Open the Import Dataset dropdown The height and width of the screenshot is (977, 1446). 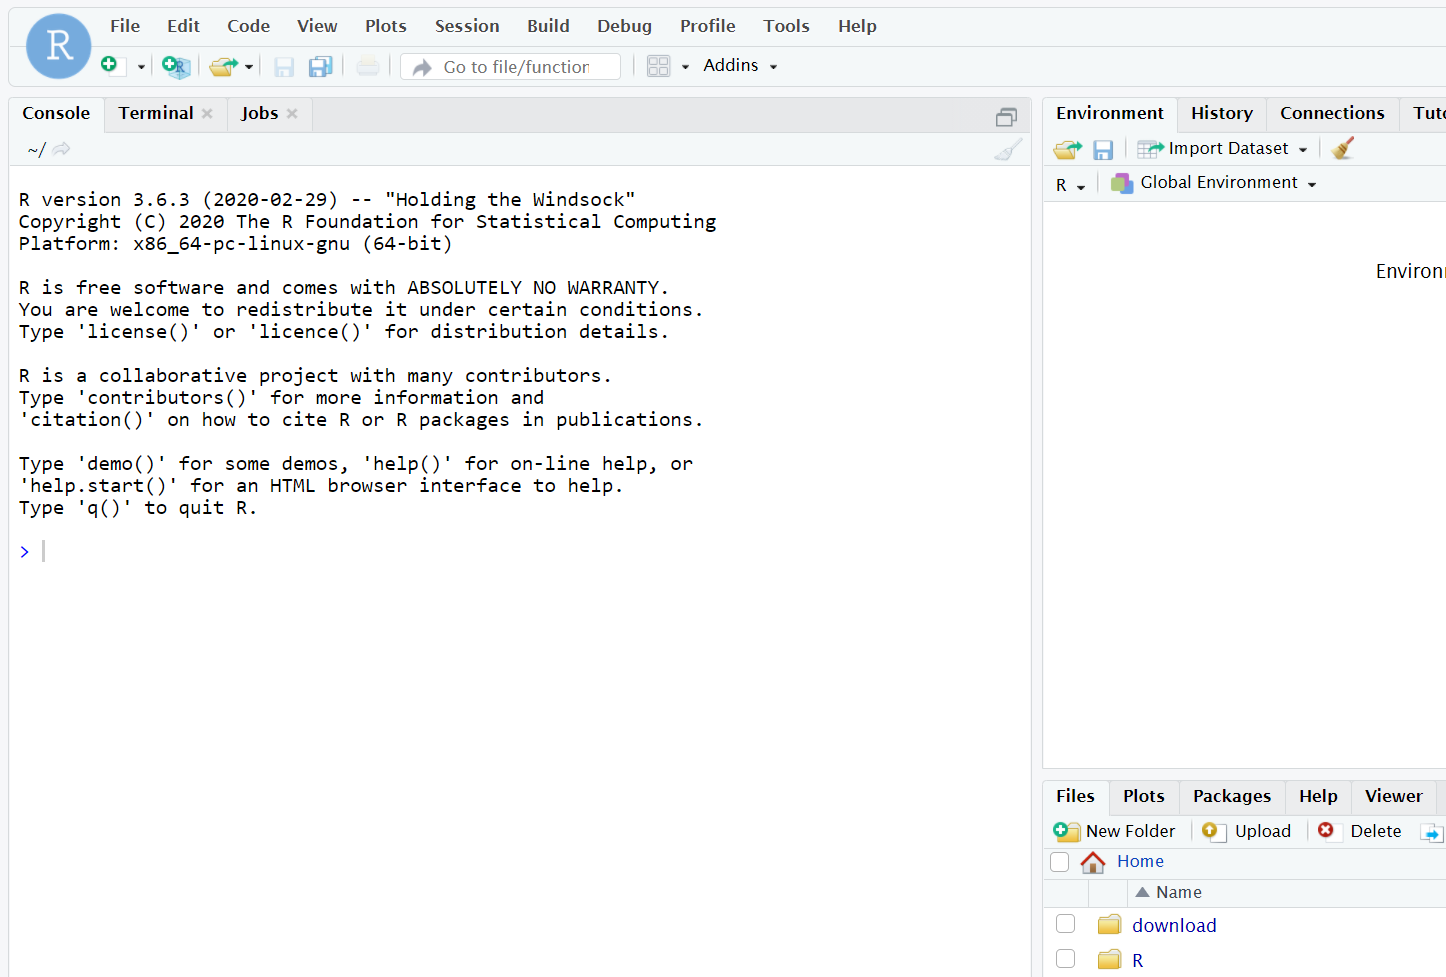pyautogui.click(x=1222, y=148)
